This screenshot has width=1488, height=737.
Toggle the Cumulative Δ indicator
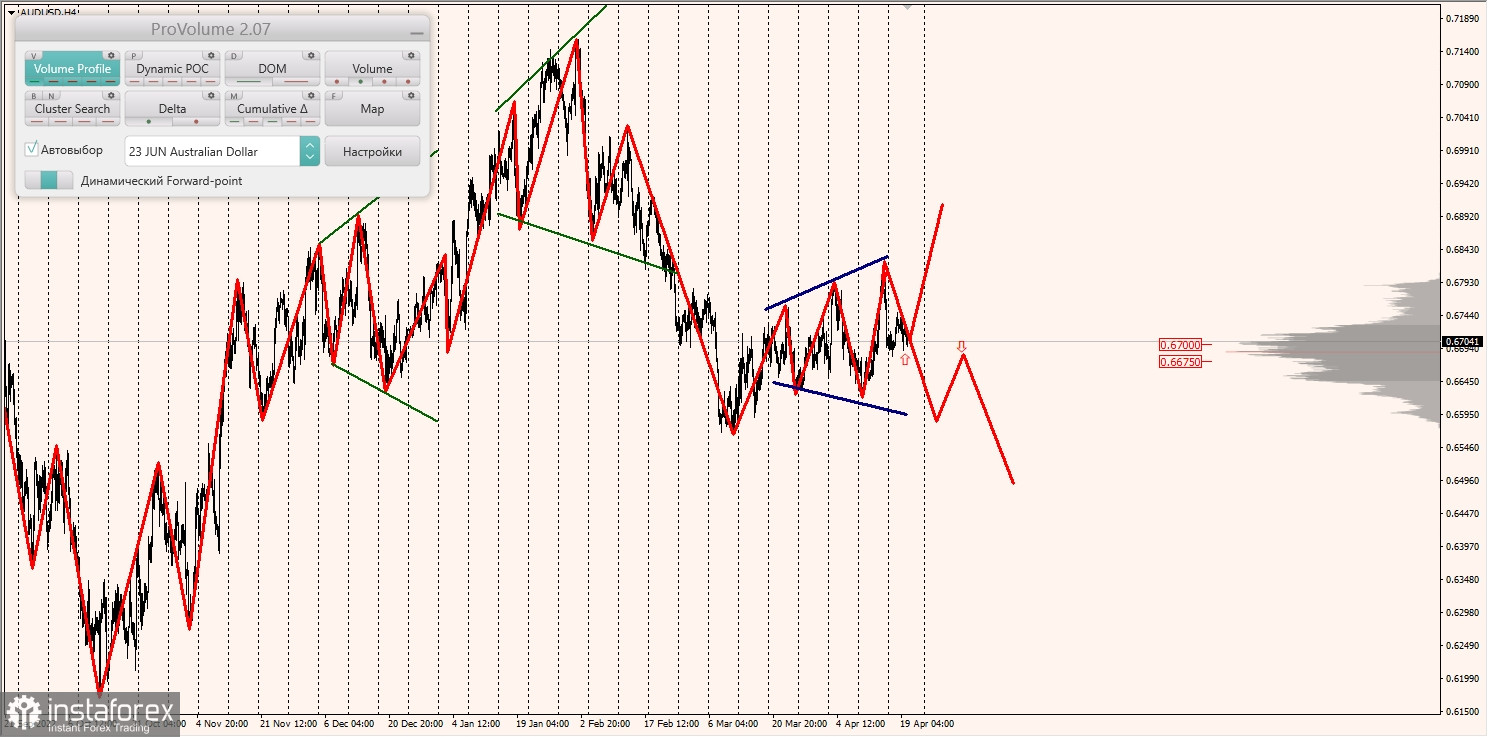[x=272, y=108]
